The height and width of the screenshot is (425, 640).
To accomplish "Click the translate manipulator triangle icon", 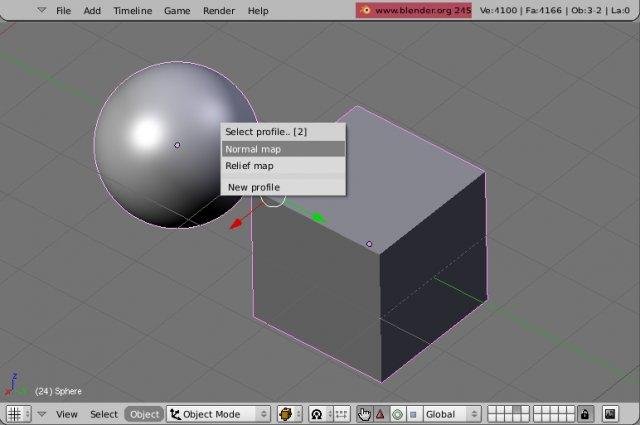I will [380, 414].
